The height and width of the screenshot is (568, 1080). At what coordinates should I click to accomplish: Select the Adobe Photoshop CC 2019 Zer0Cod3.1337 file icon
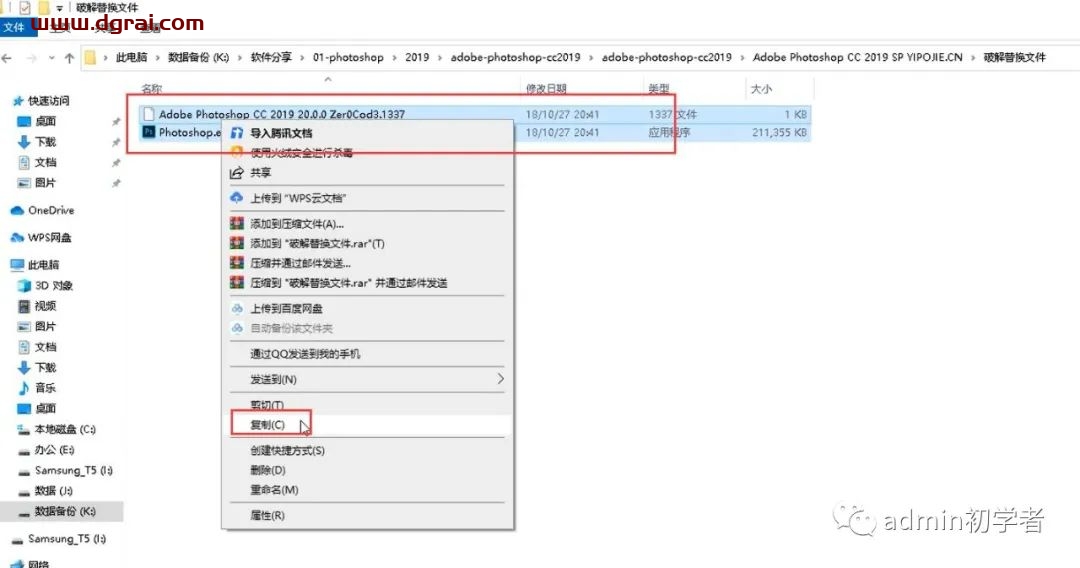click(x=149, y=114)
